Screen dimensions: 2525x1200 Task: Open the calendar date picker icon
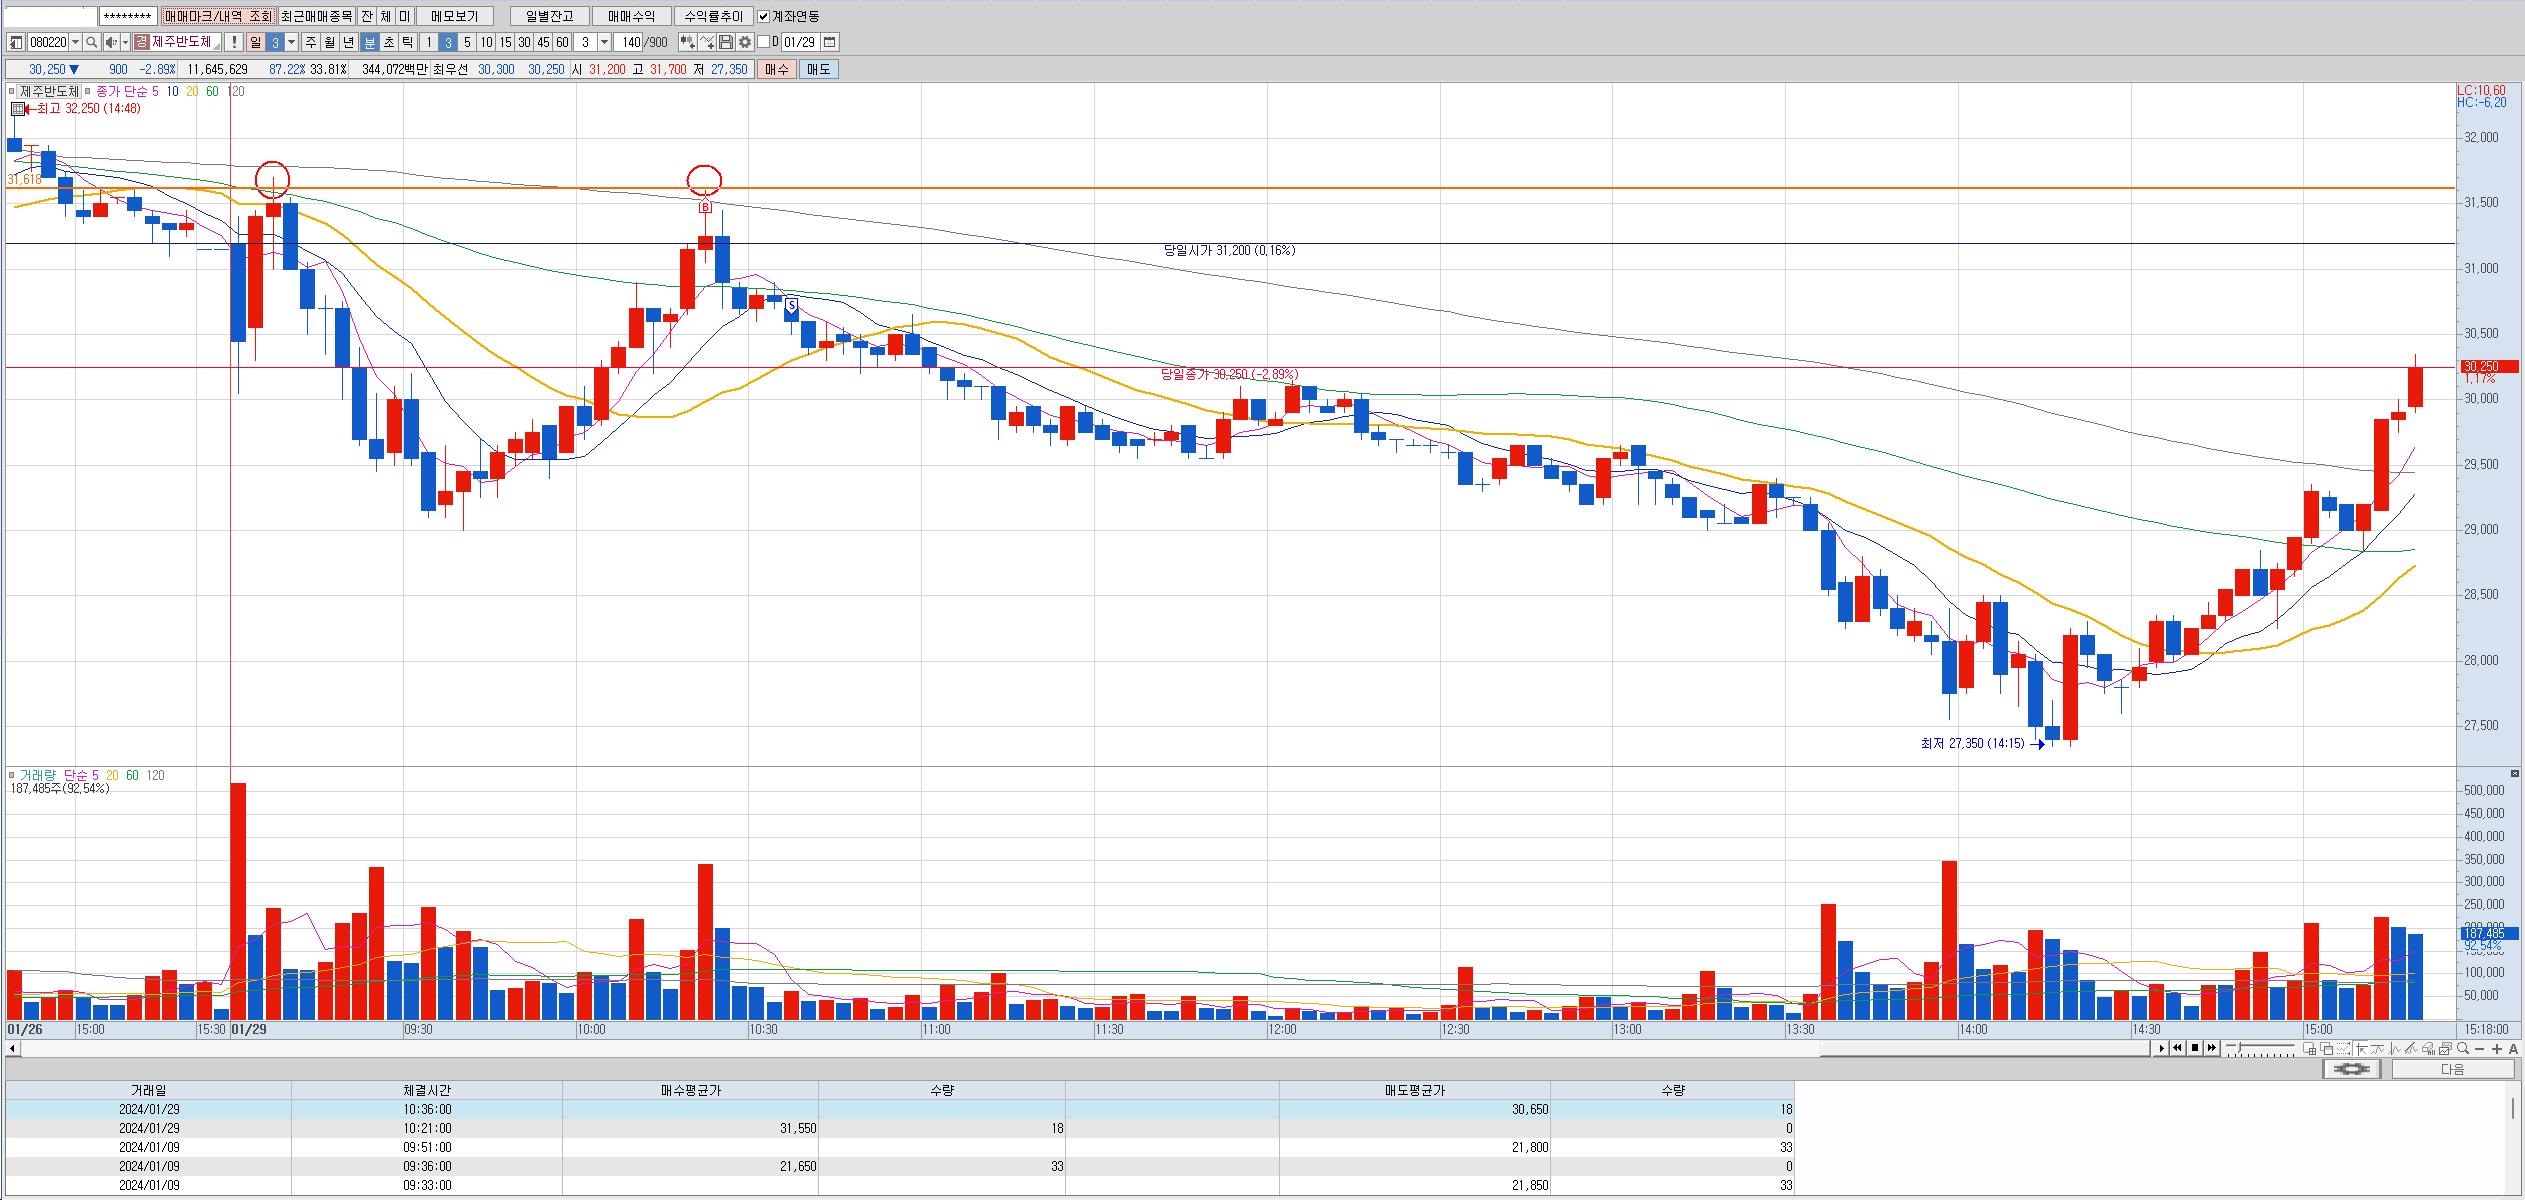coord(830,42)
